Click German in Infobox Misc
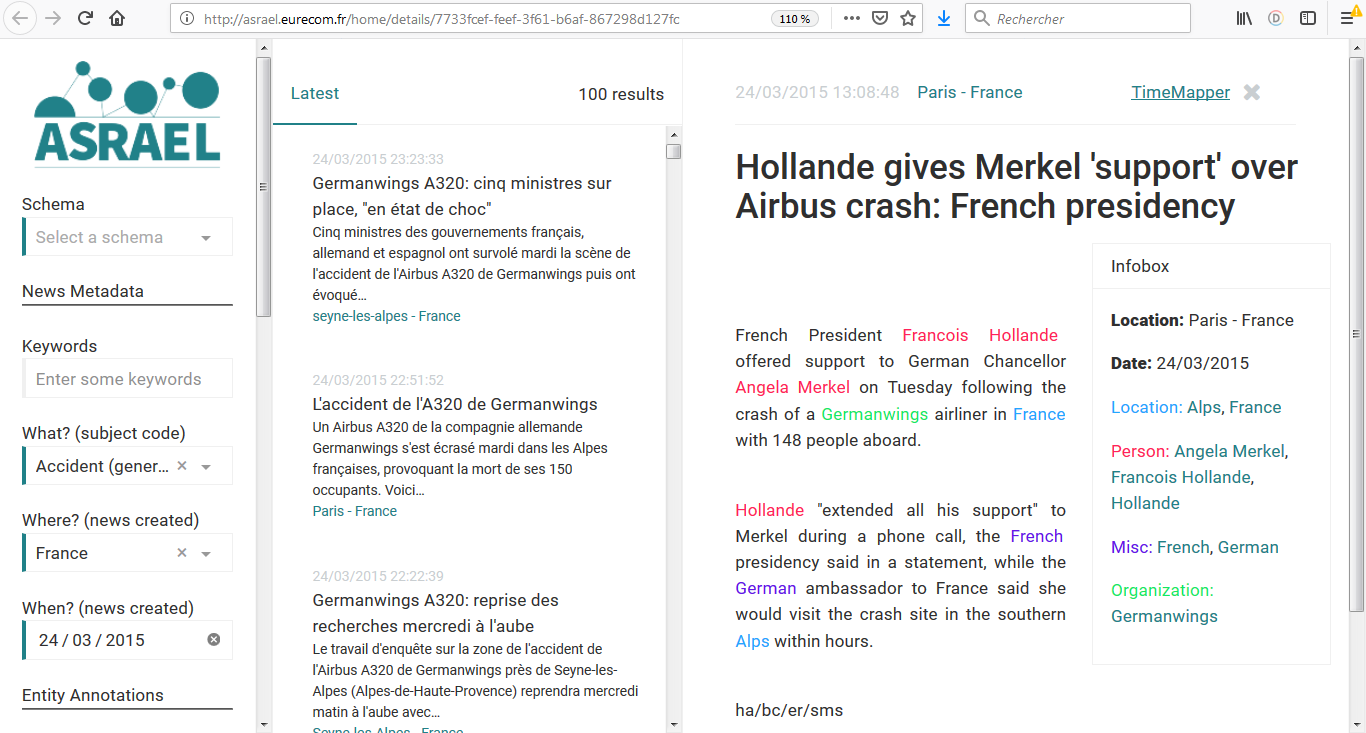This screenshot has height=733, width=1366. [x=1248, y=547]
